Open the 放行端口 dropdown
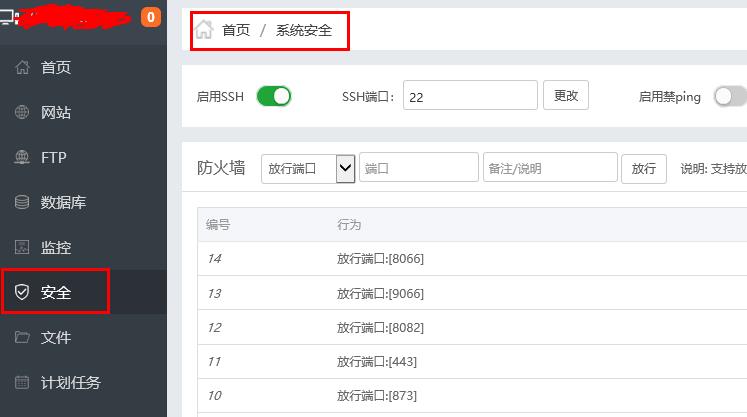 pyautogui.click(x=308, y=168)
